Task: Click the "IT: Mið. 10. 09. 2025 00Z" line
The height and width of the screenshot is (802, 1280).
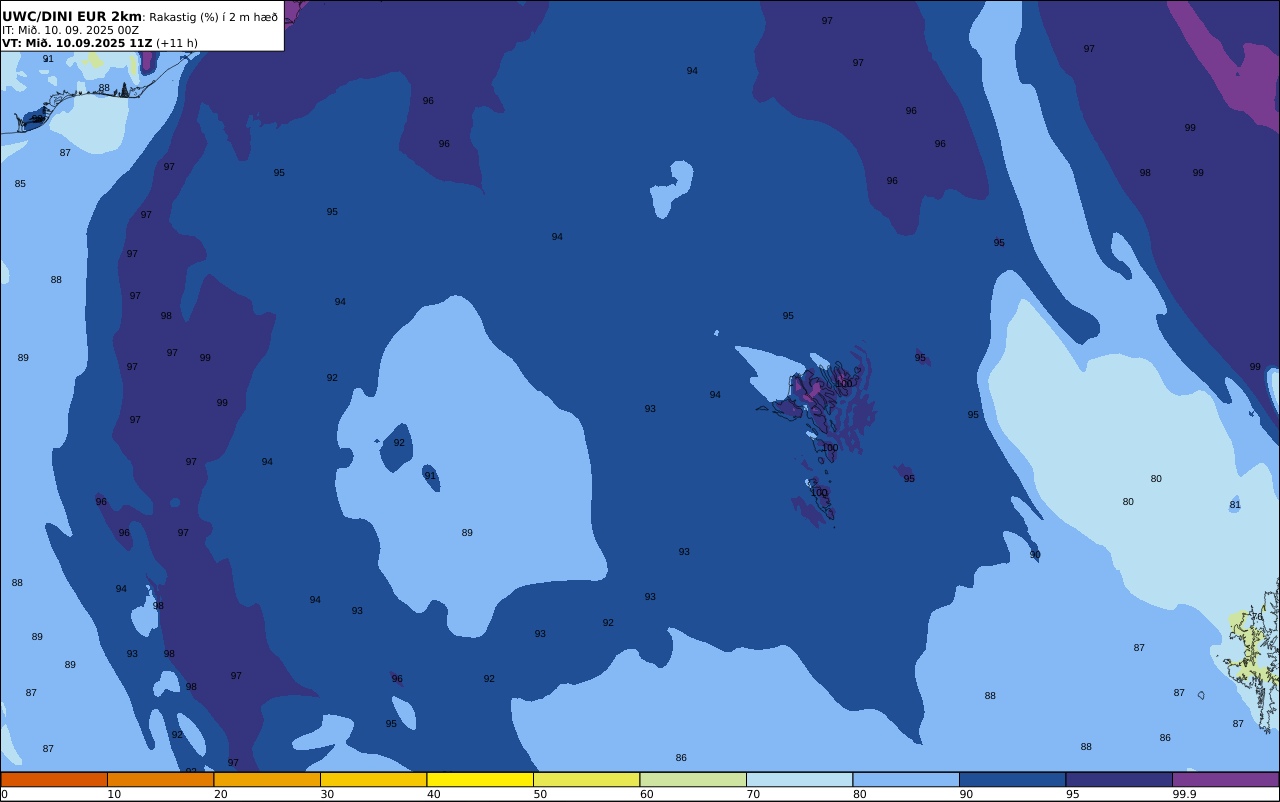Action: coord(70,30)
